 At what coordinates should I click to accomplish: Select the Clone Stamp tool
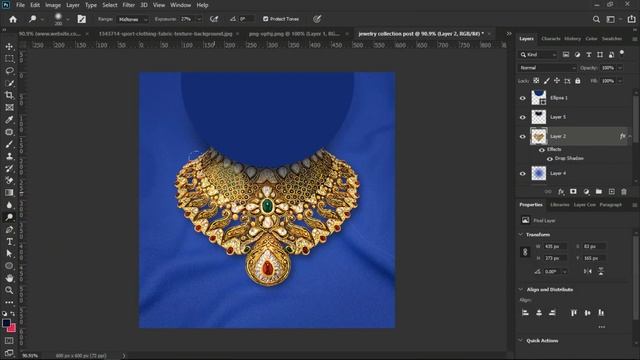pos(9,156)
